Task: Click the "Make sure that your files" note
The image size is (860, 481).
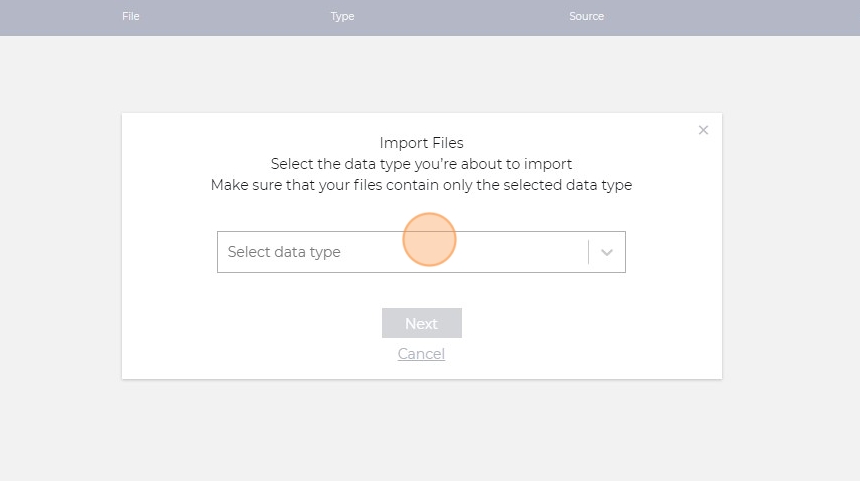Action: tap(421, 185)
